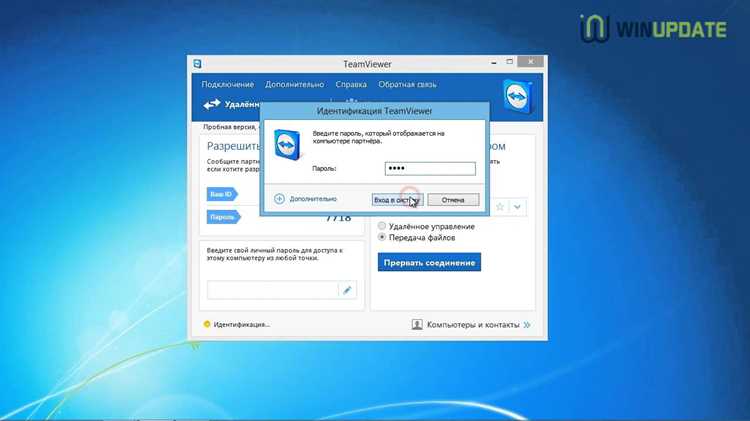Focus the Пароль input field in the dialog
Image resolution: width=750 pixels, height=421 pixels.
(x=430, y=168)
